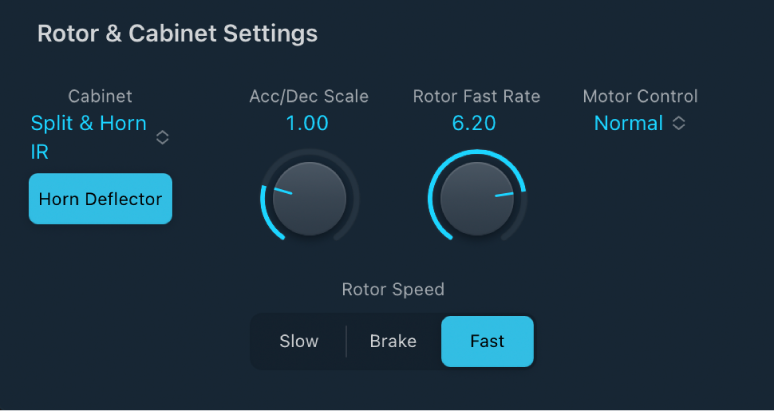The image size is (774, 412).
Task: Click the Acc/Dec Scale value 1.00
Action: pyautogui.click(x=308, y=124)
